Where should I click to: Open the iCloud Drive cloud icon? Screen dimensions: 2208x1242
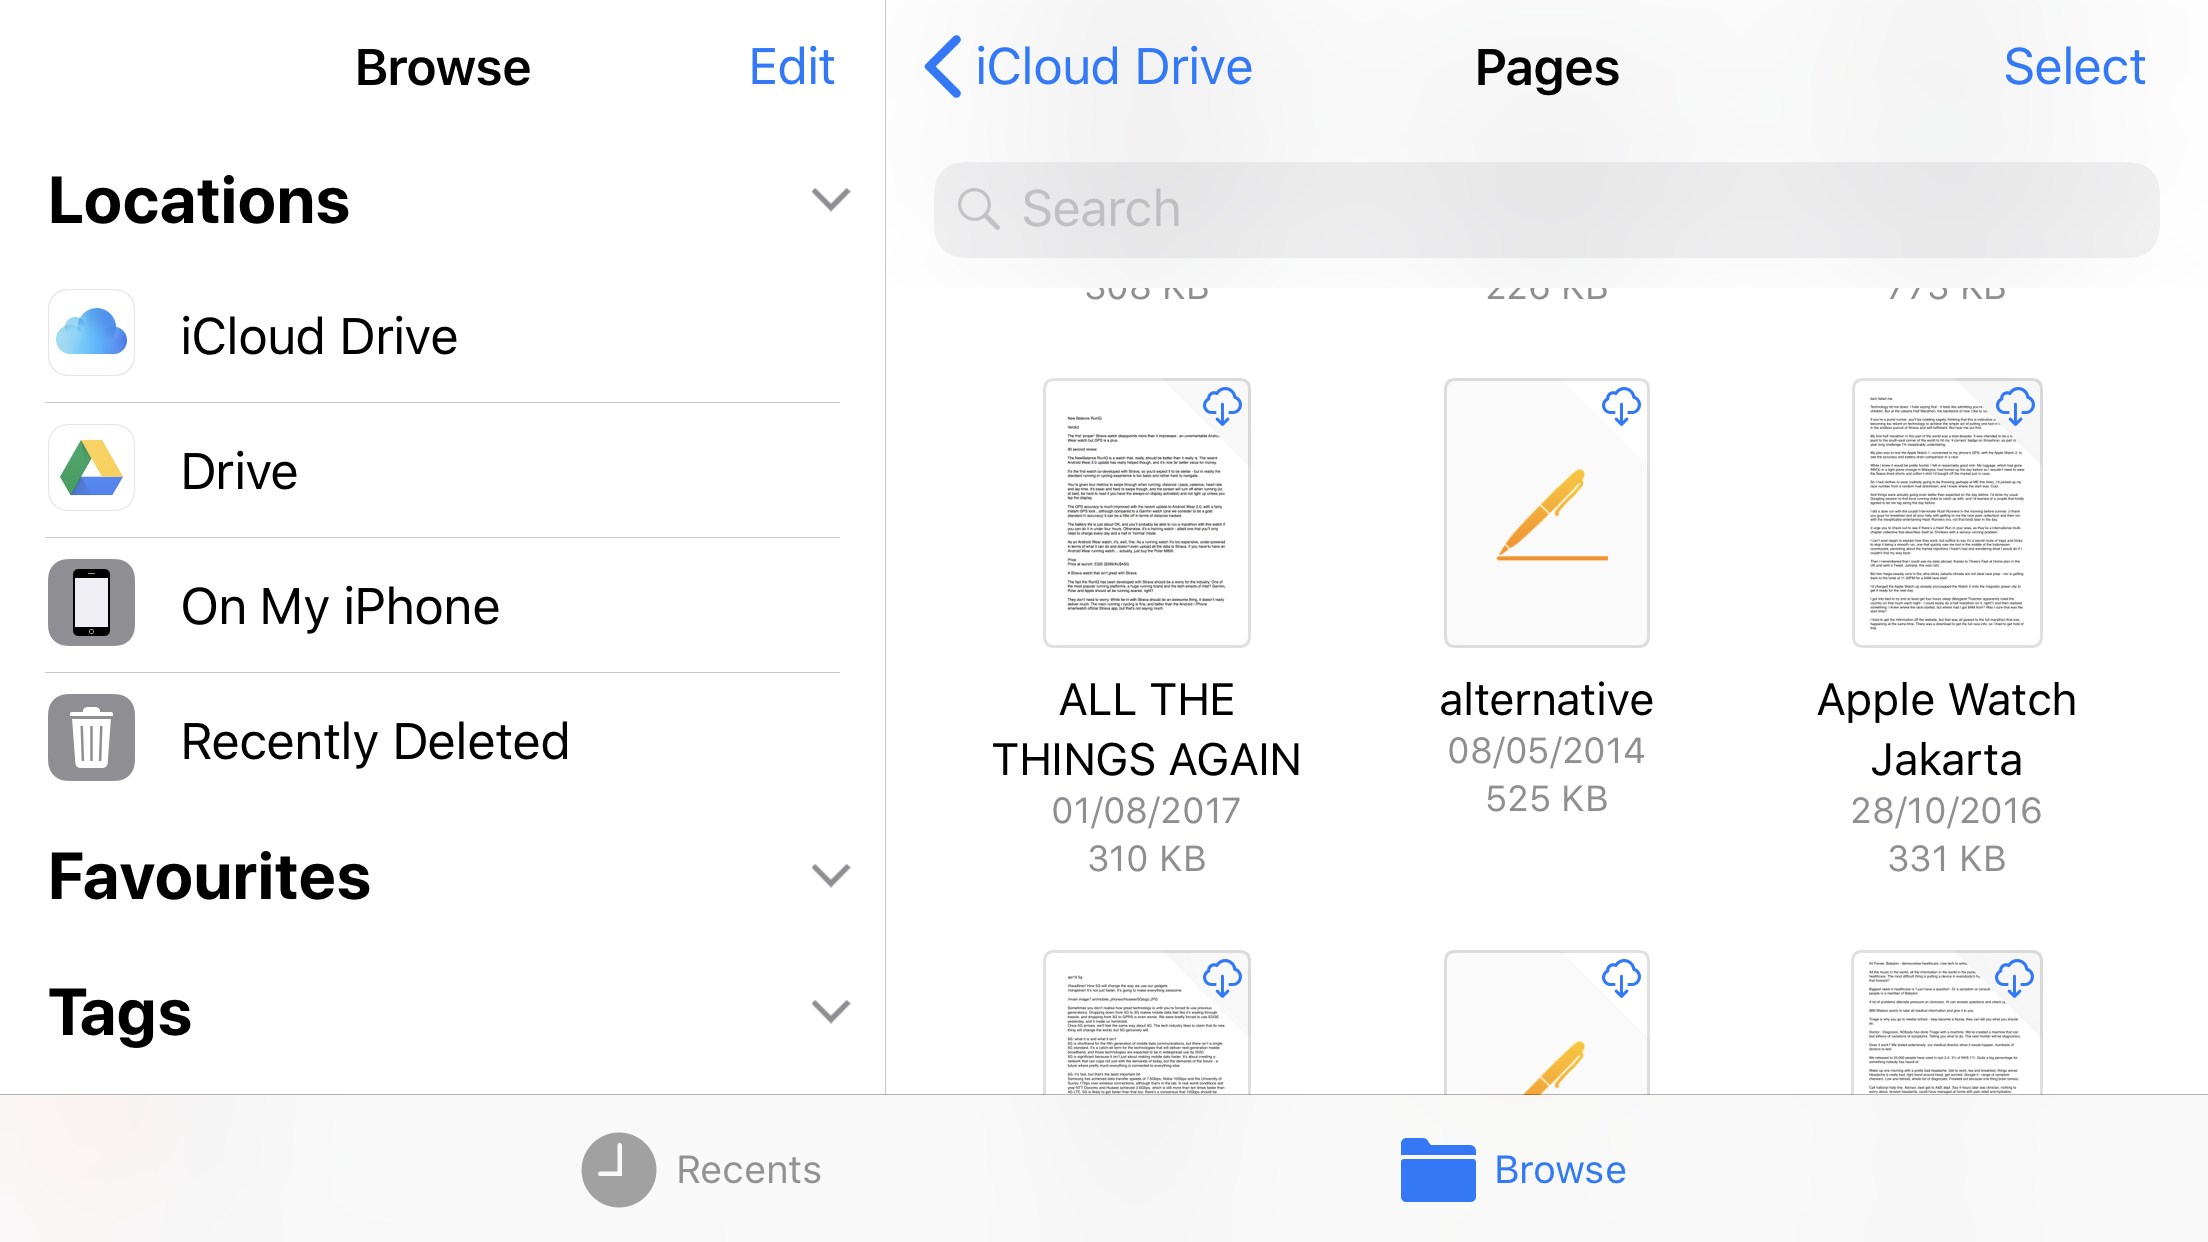click(x=91, y=333)
